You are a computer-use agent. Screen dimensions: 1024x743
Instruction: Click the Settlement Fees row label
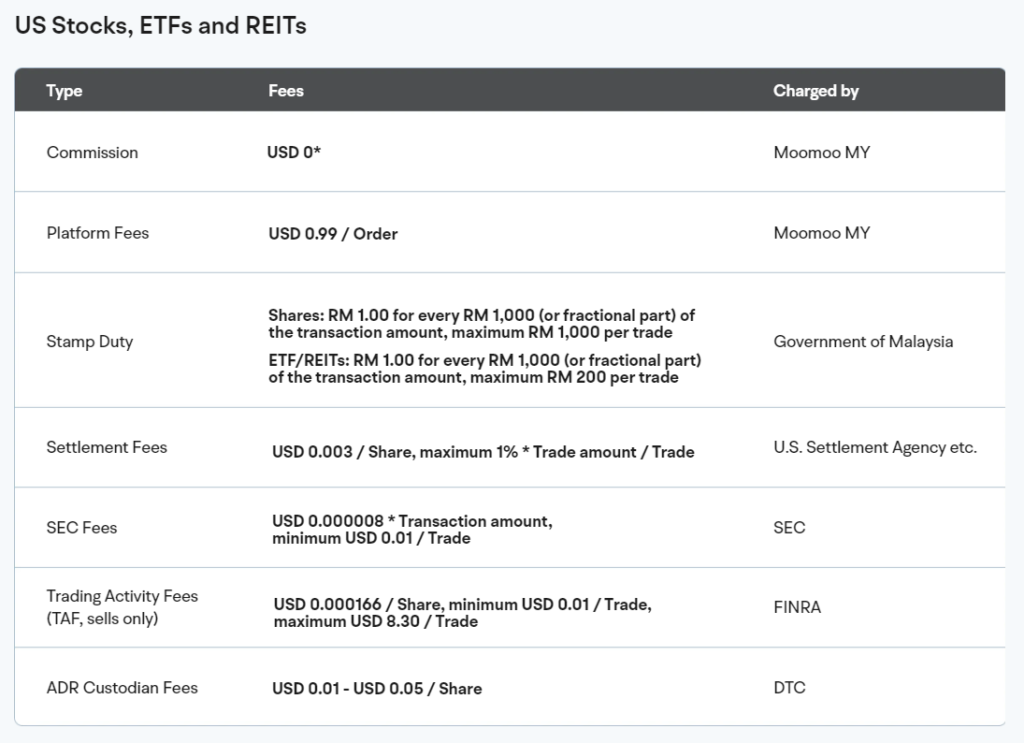(x=106, y=447)
